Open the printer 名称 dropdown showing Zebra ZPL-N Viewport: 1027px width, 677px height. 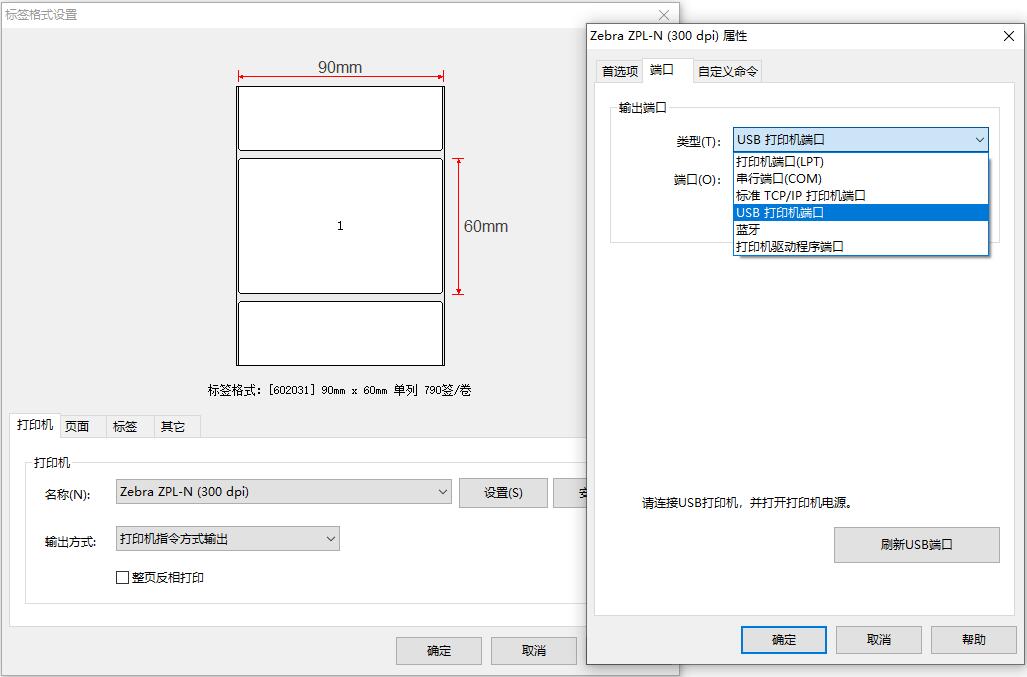(x=443, y=492)
